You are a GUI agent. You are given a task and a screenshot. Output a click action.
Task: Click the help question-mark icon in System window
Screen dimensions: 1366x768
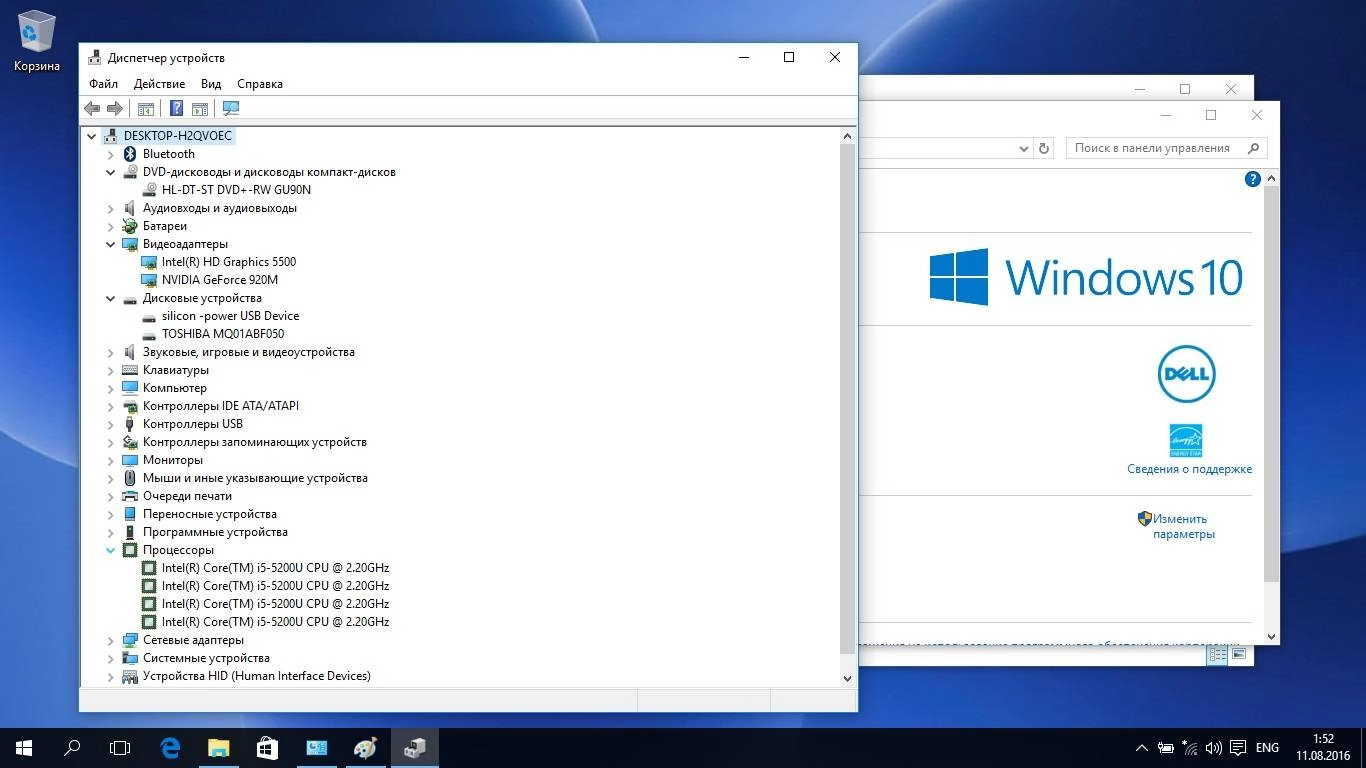[1252, 179]
